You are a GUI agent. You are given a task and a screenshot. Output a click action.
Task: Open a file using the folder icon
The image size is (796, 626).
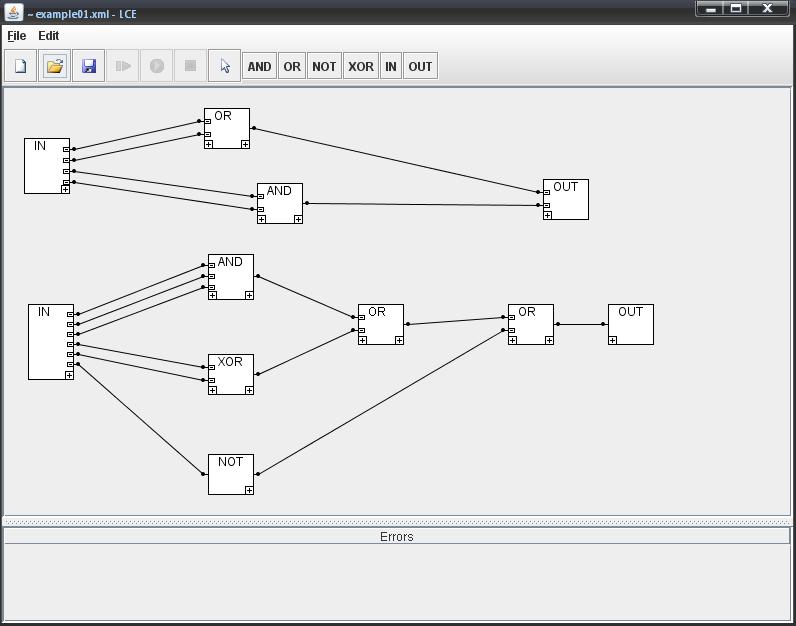pos(54,66)
